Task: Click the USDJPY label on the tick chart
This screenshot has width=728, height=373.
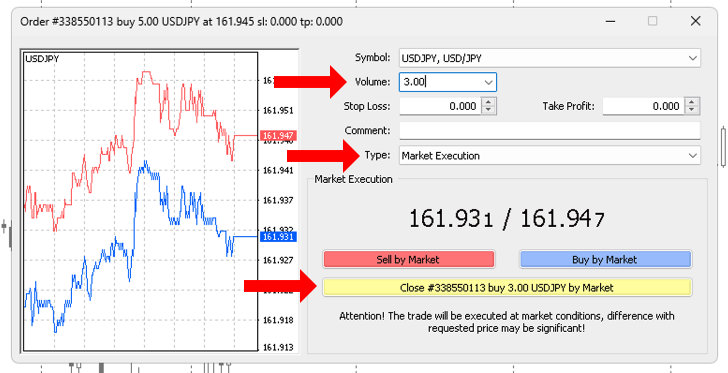Action: [42, 59]
